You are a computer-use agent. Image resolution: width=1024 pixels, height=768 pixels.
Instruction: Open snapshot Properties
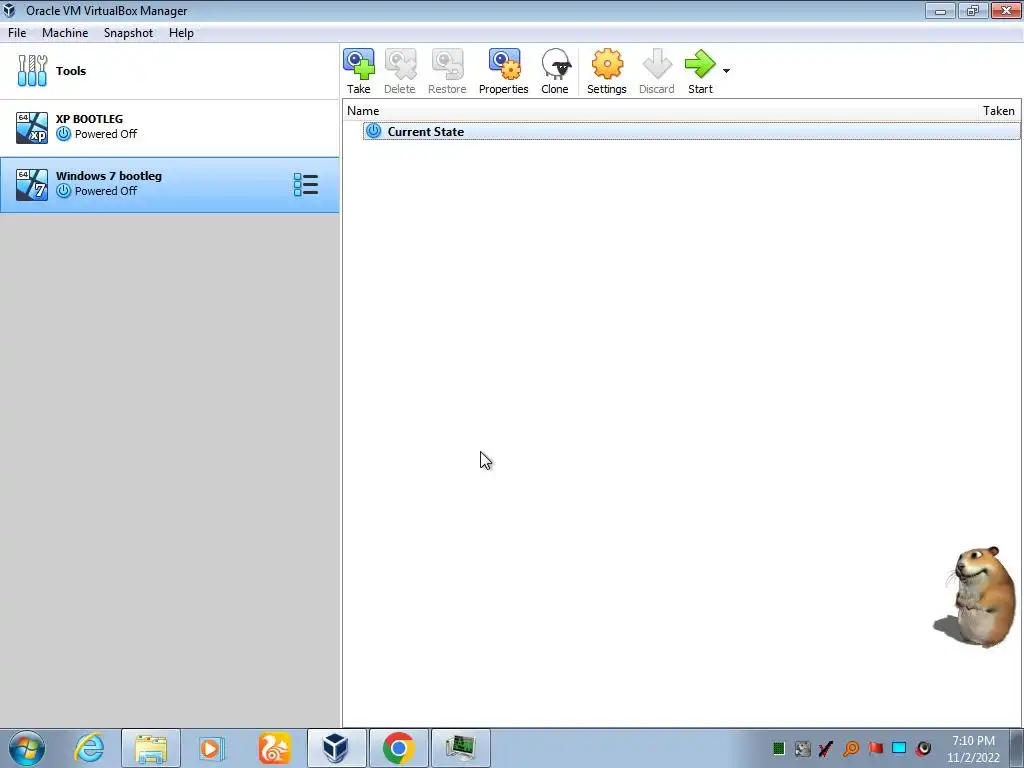point(504,71)
